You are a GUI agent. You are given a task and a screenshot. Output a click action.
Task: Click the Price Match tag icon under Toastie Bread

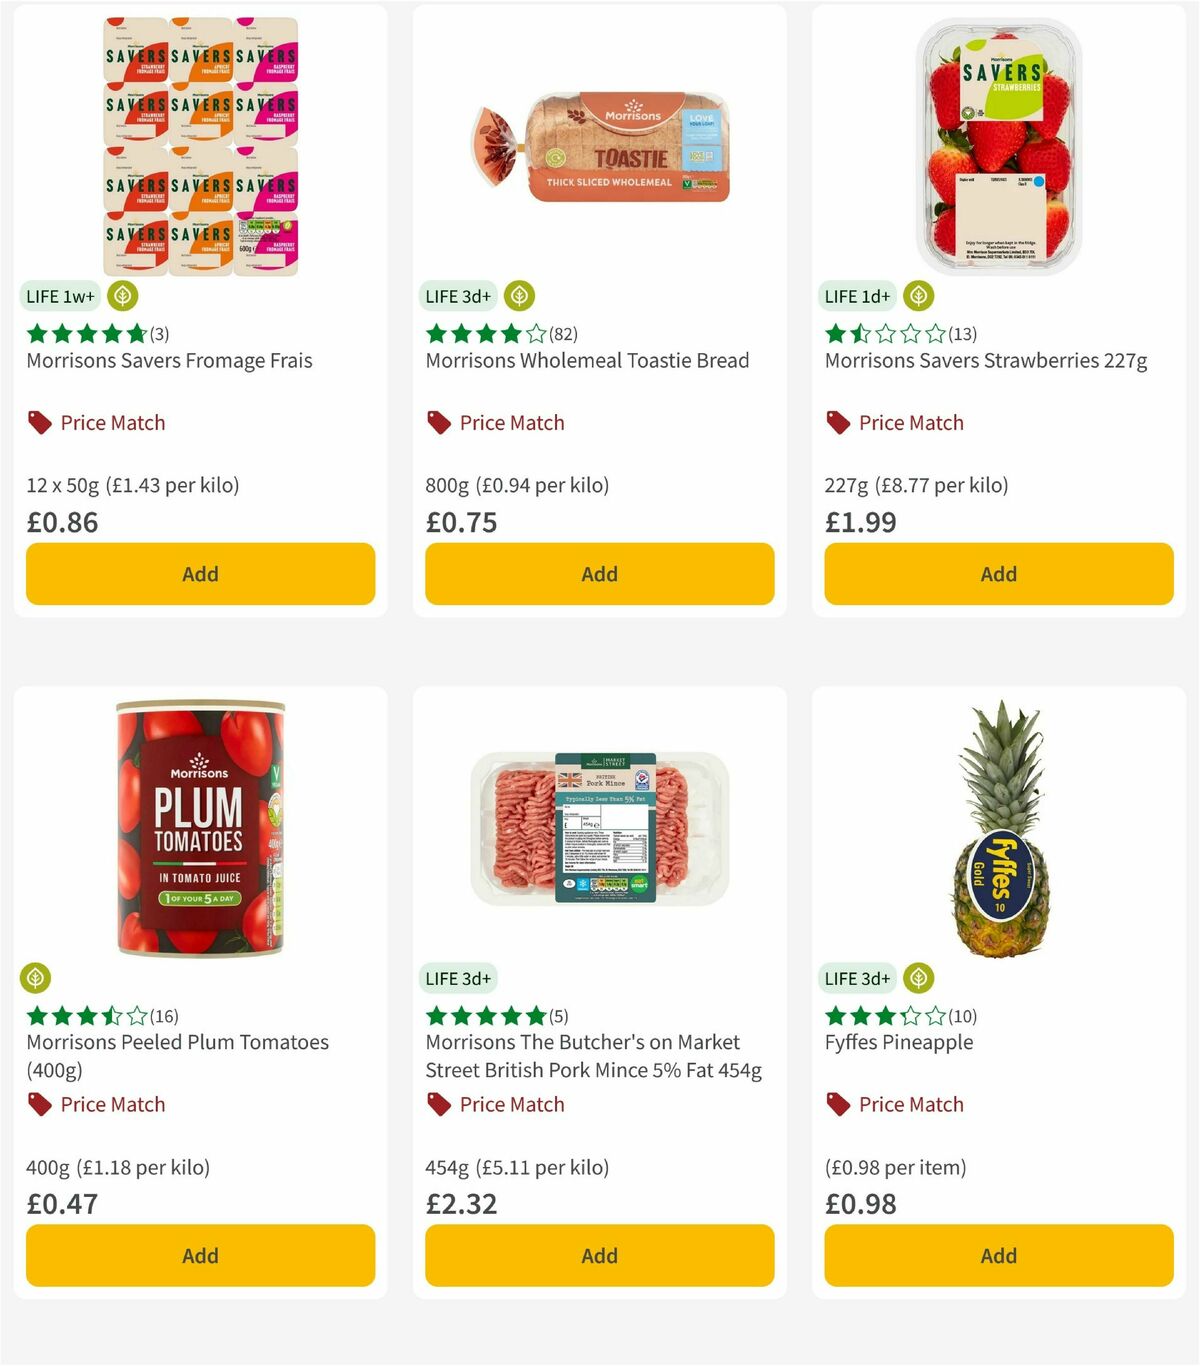tap(437, 422)
